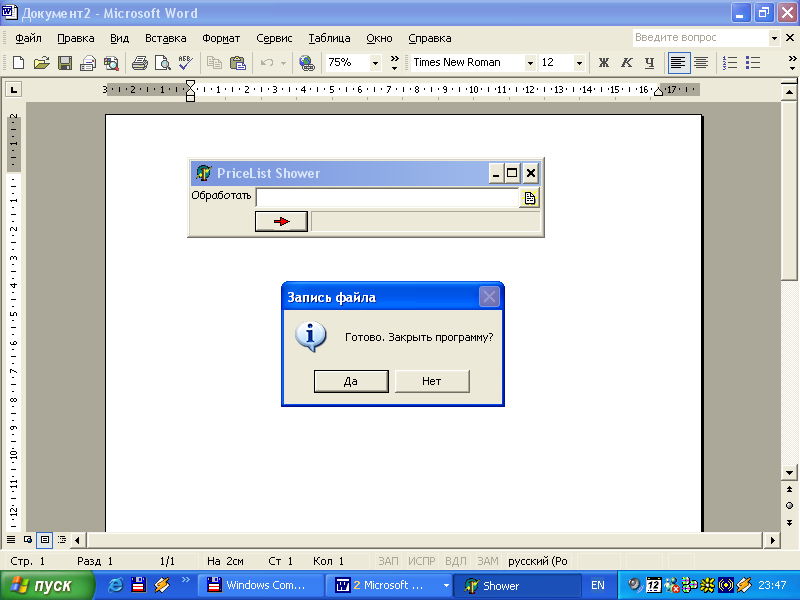Click the Copy icon in toolbar

point(214,63)
